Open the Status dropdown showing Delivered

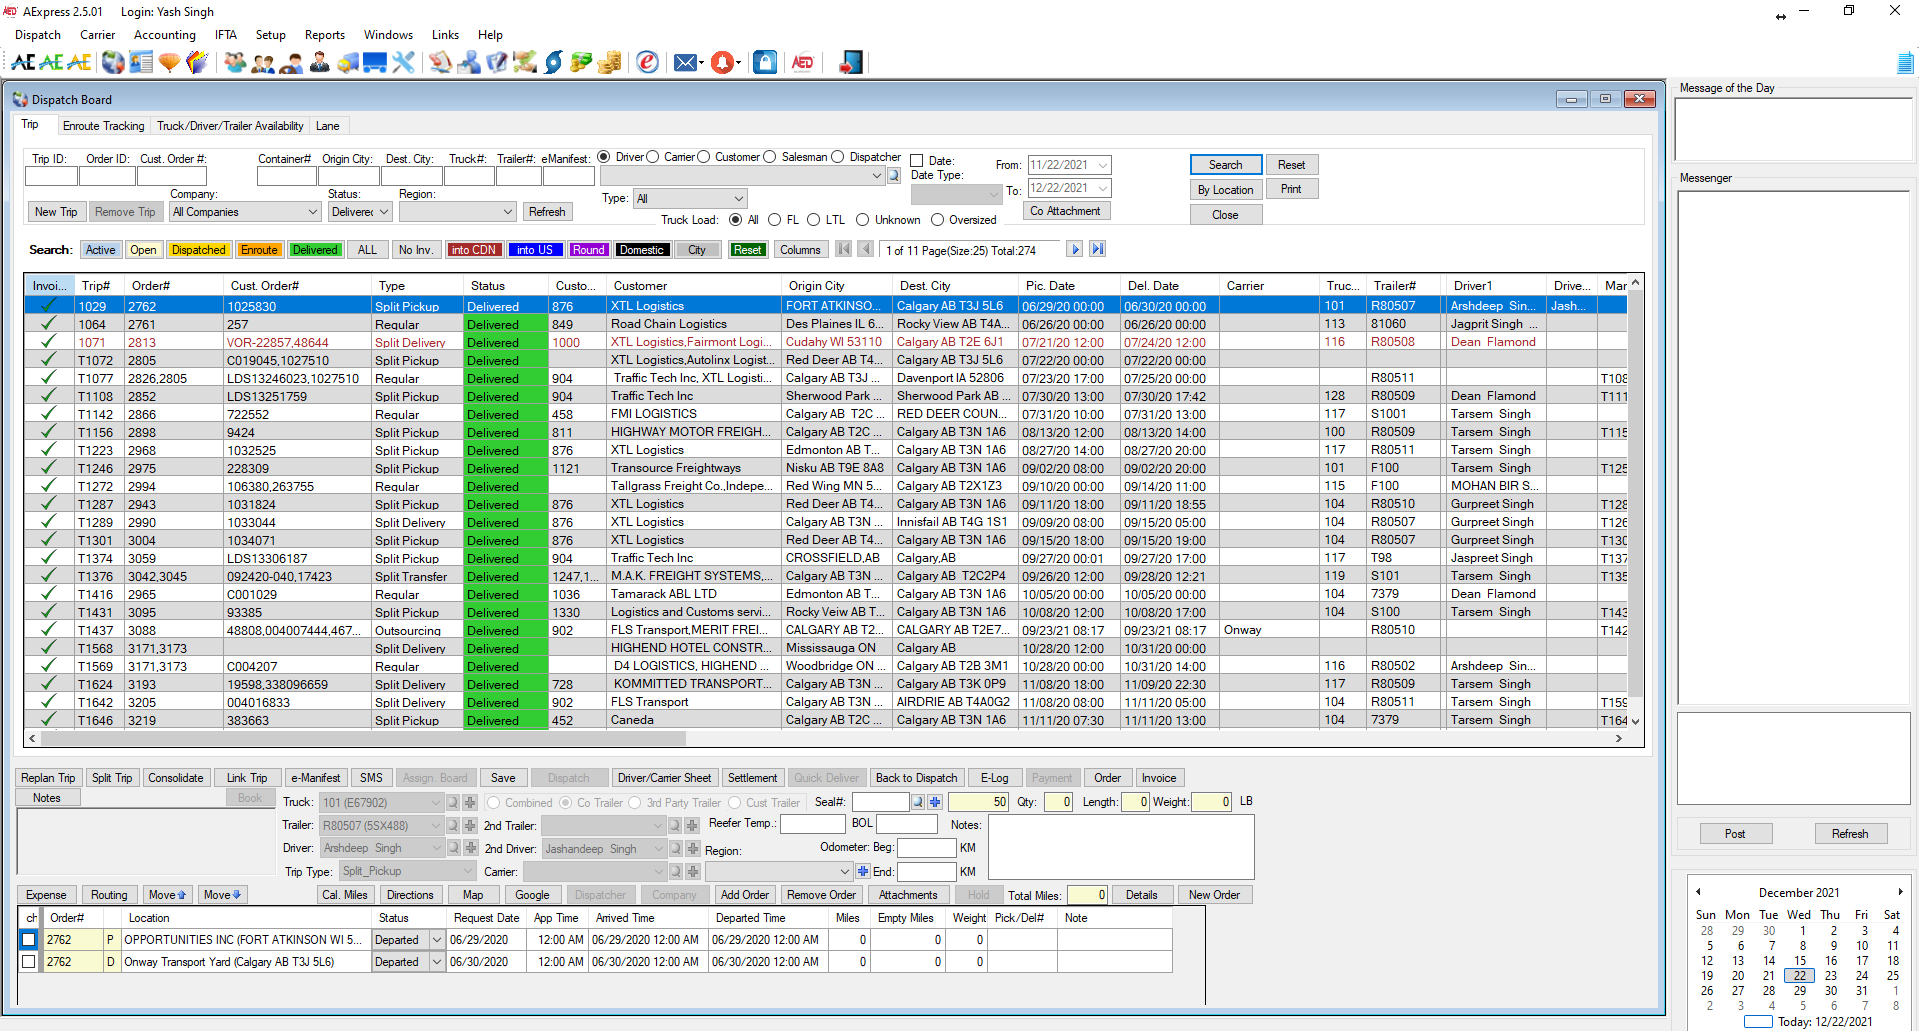pyautogui.click(x=359, y=211)
